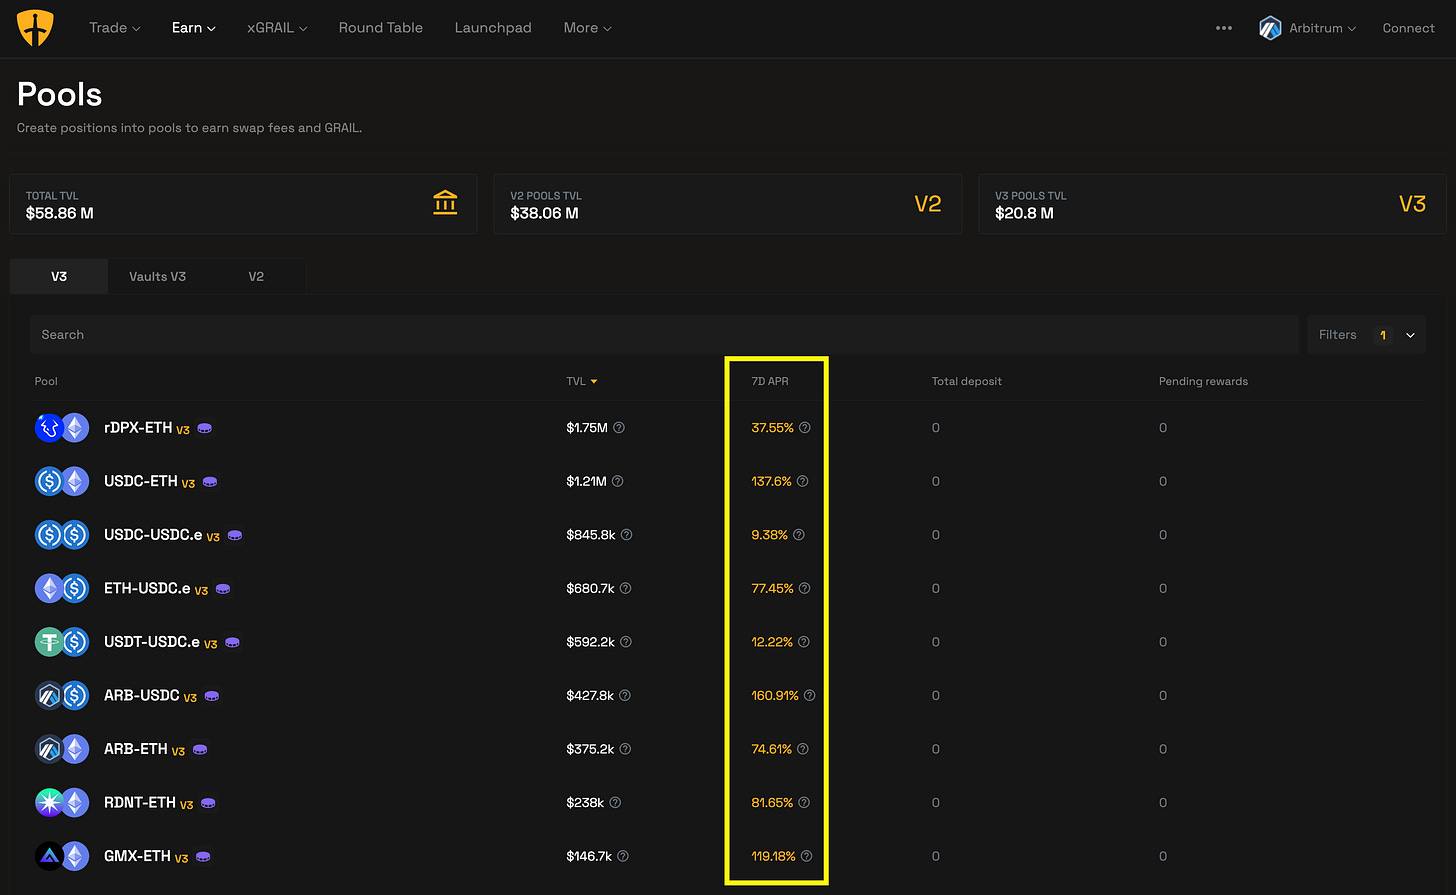Click the 81.65% APR value
This screenshot has height=895, width=1456.
pos(772,802)
